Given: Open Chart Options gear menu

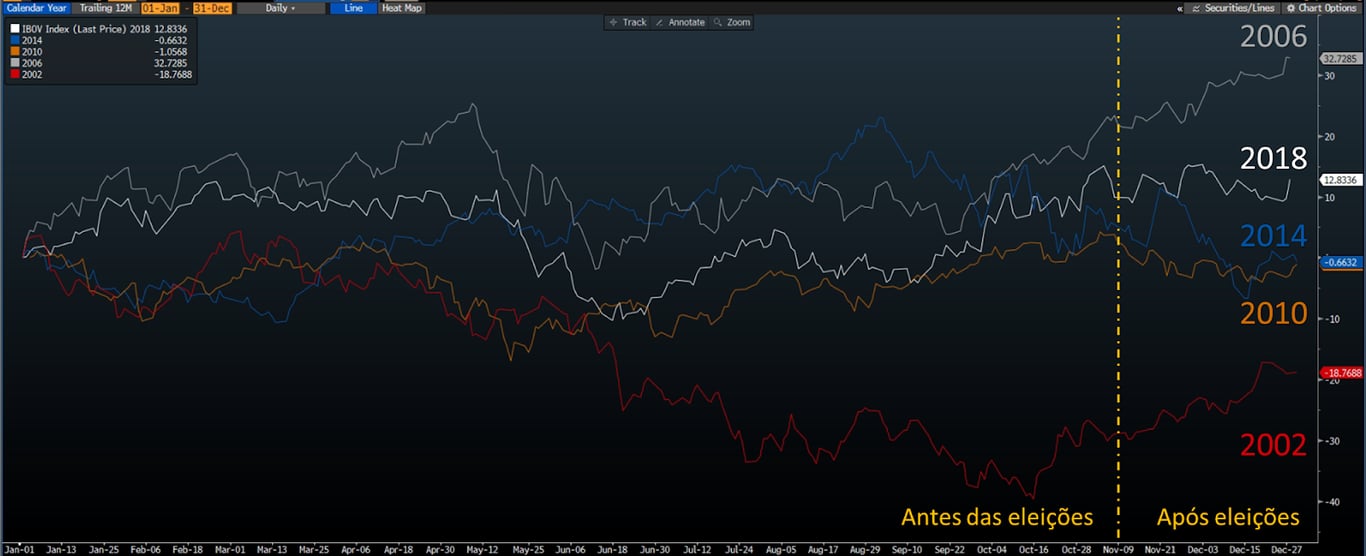Looking at the screenshot, I should [1322, 7].
